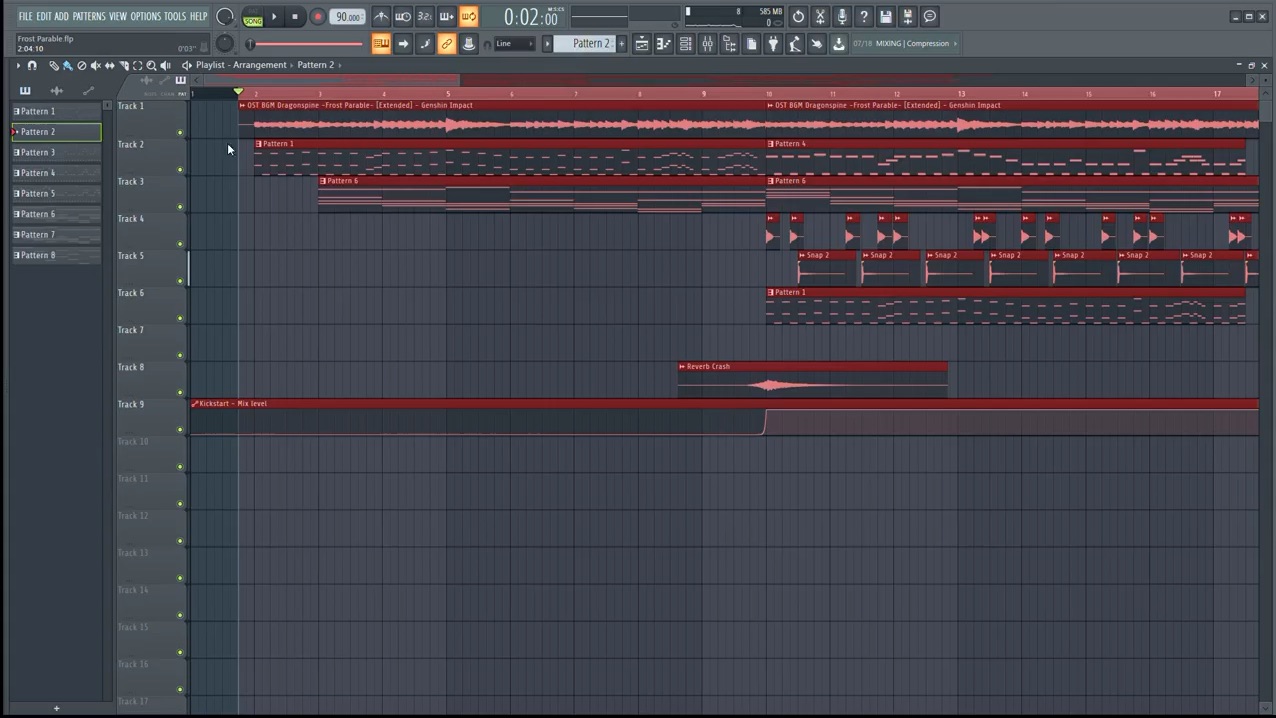Select the playlist magnet snap icon
Image resolution: width=1276 pixels, height=718 pixels.
click(x=32, y=65)
